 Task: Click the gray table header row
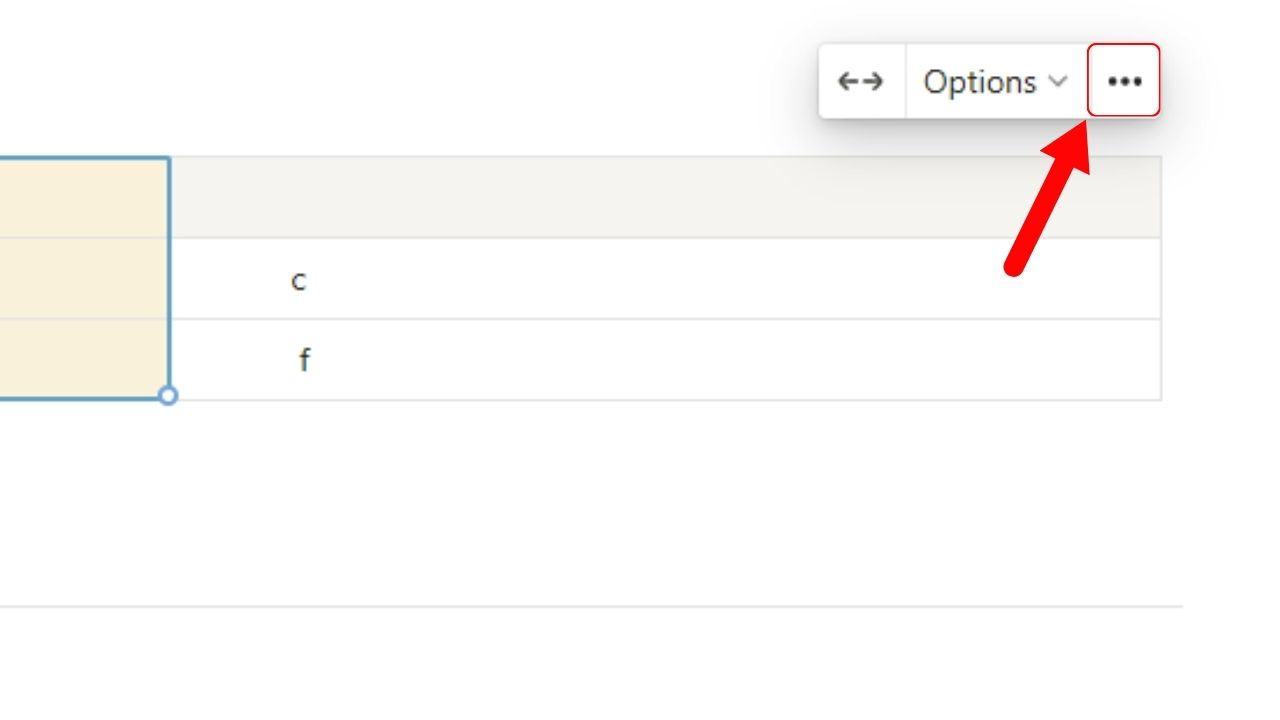[600, 197]
